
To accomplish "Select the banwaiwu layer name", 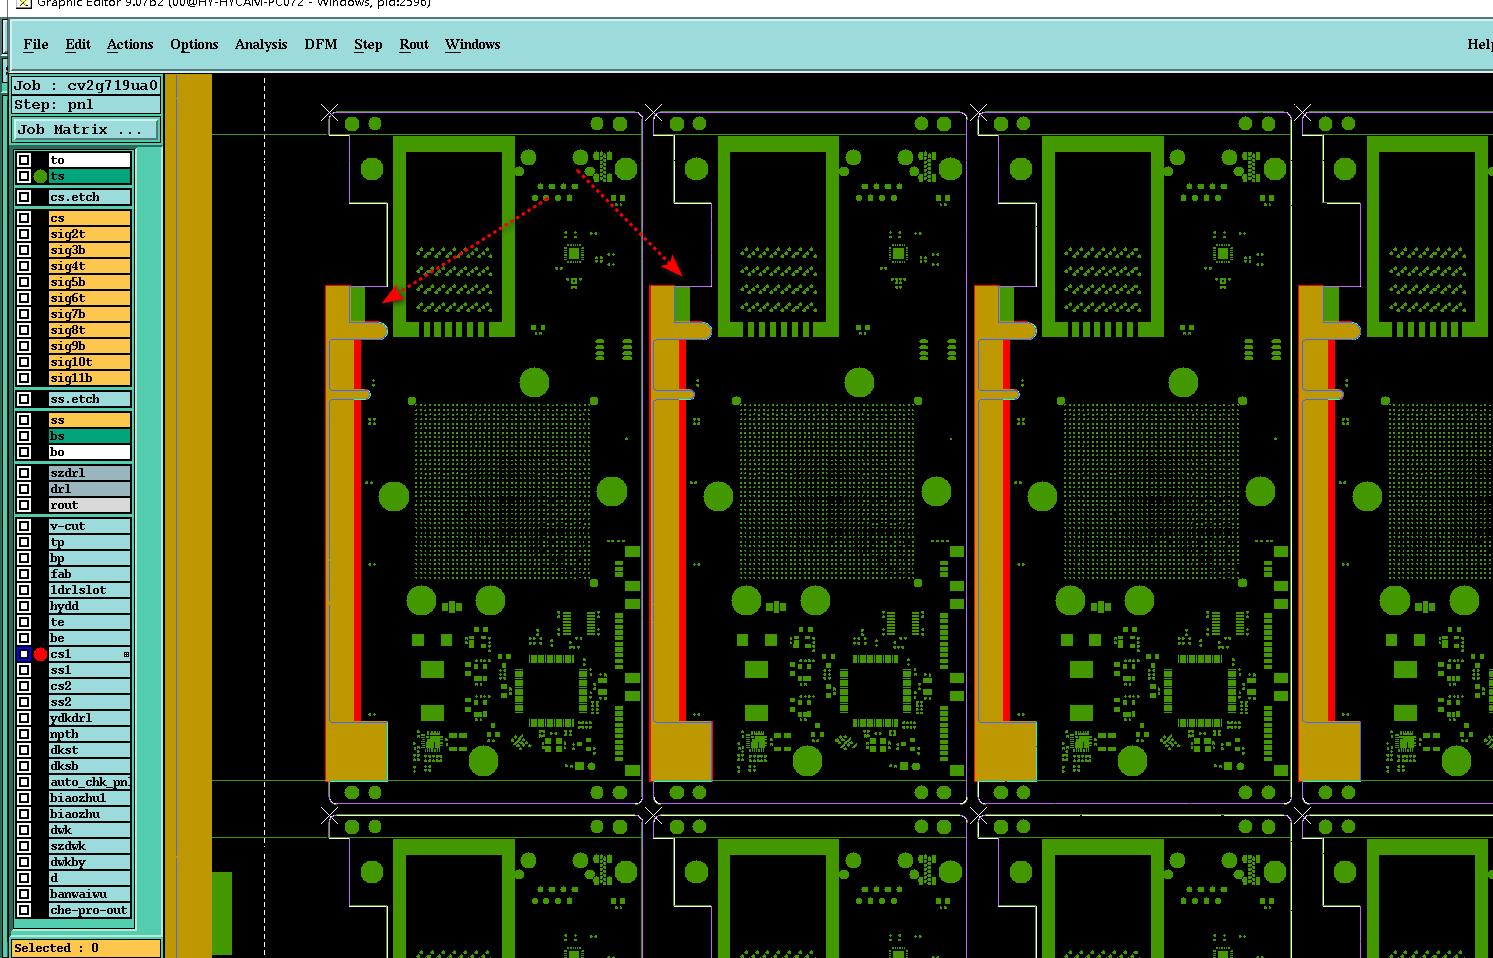I will coord(89,894).
